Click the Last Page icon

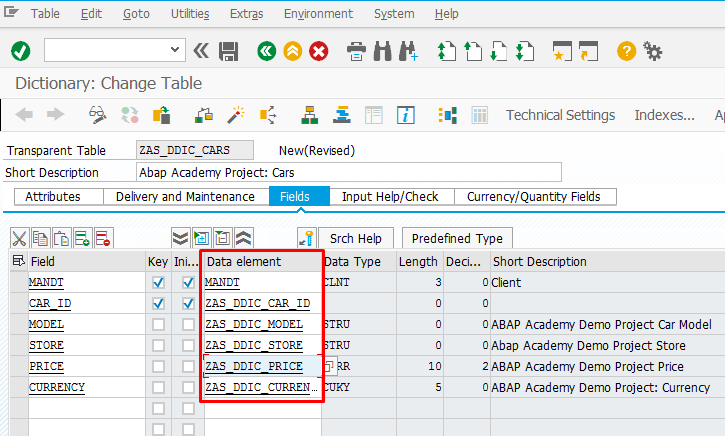coord(525,51)
